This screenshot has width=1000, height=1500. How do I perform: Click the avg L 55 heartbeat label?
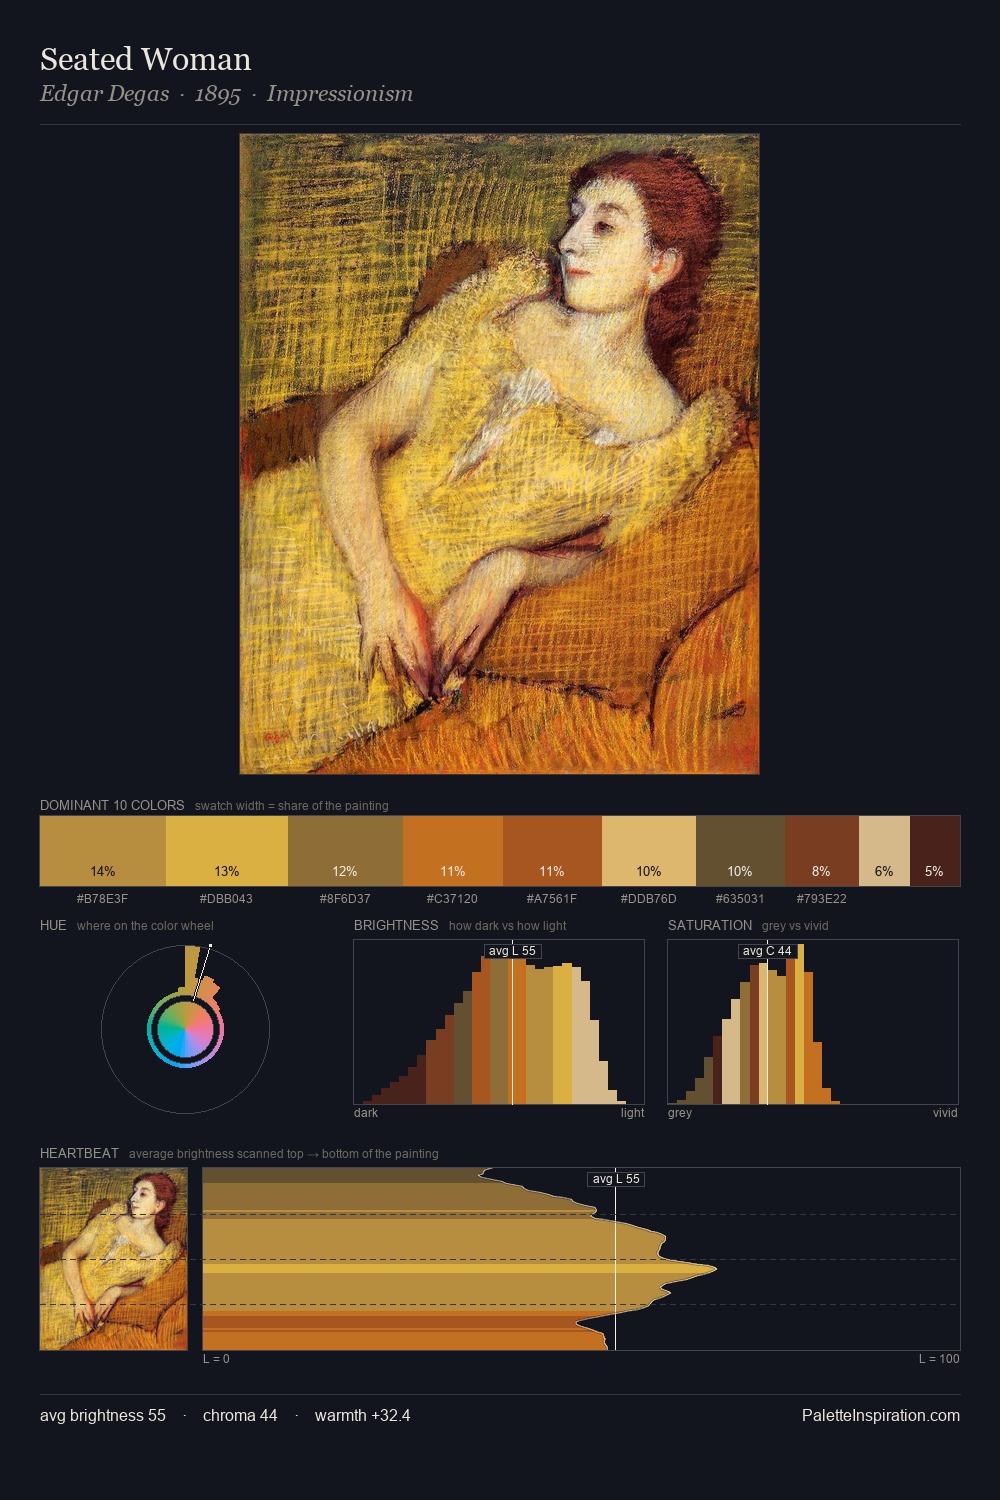[616, 1179]
